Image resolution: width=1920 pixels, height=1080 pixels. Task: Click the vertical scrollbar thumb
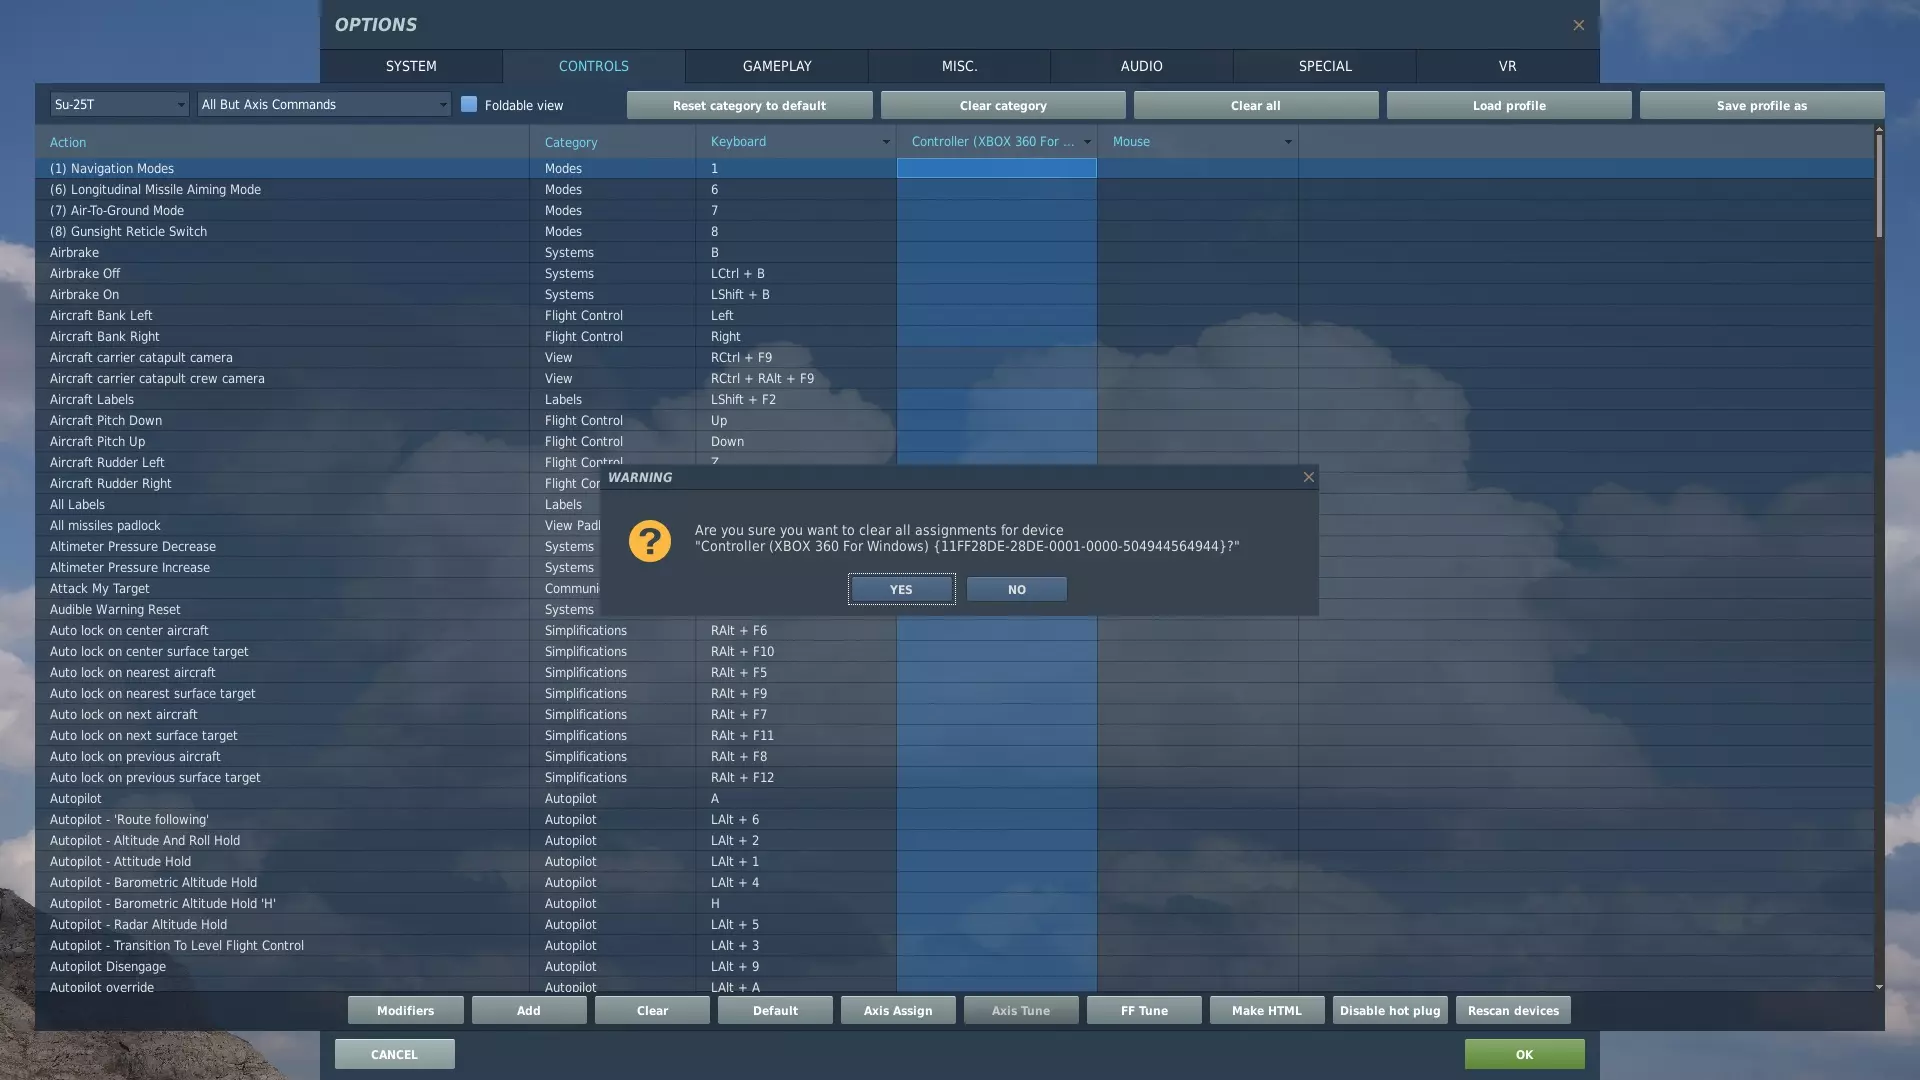(1878, 185)
